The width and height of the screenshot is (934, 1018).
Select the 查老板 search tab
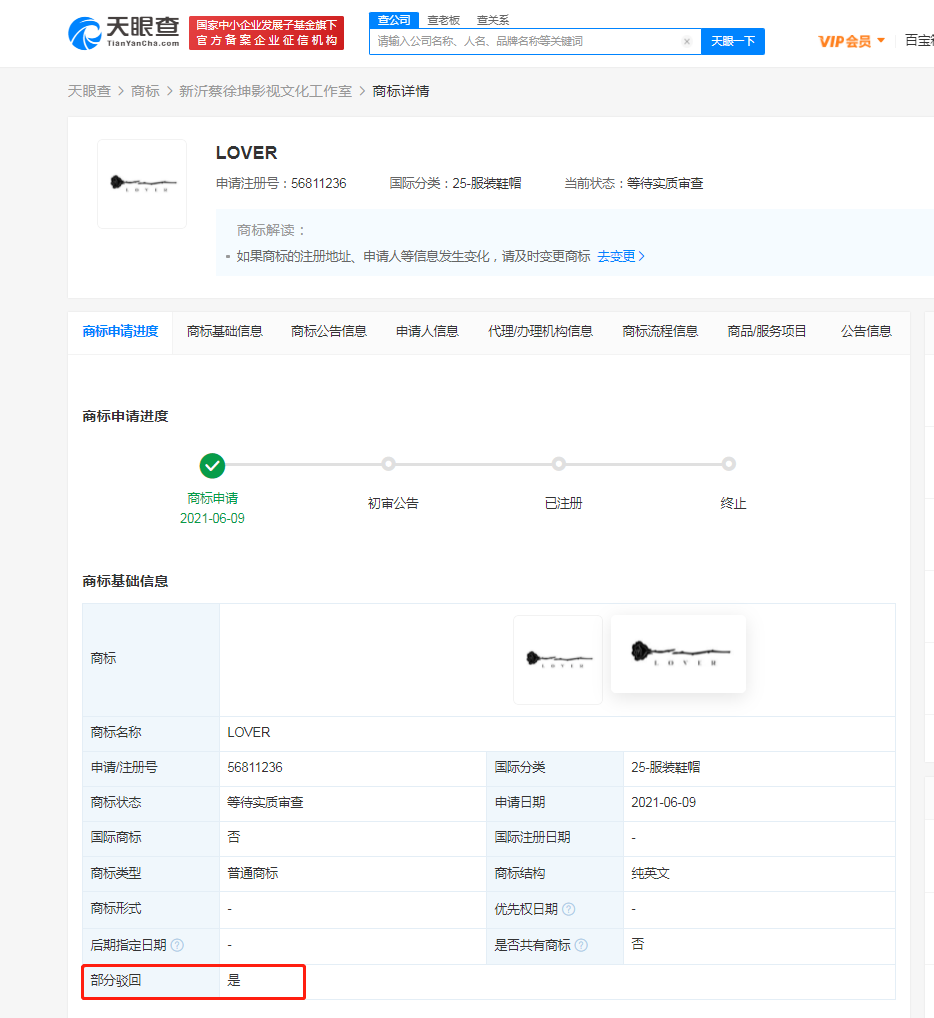click(443, 20)
